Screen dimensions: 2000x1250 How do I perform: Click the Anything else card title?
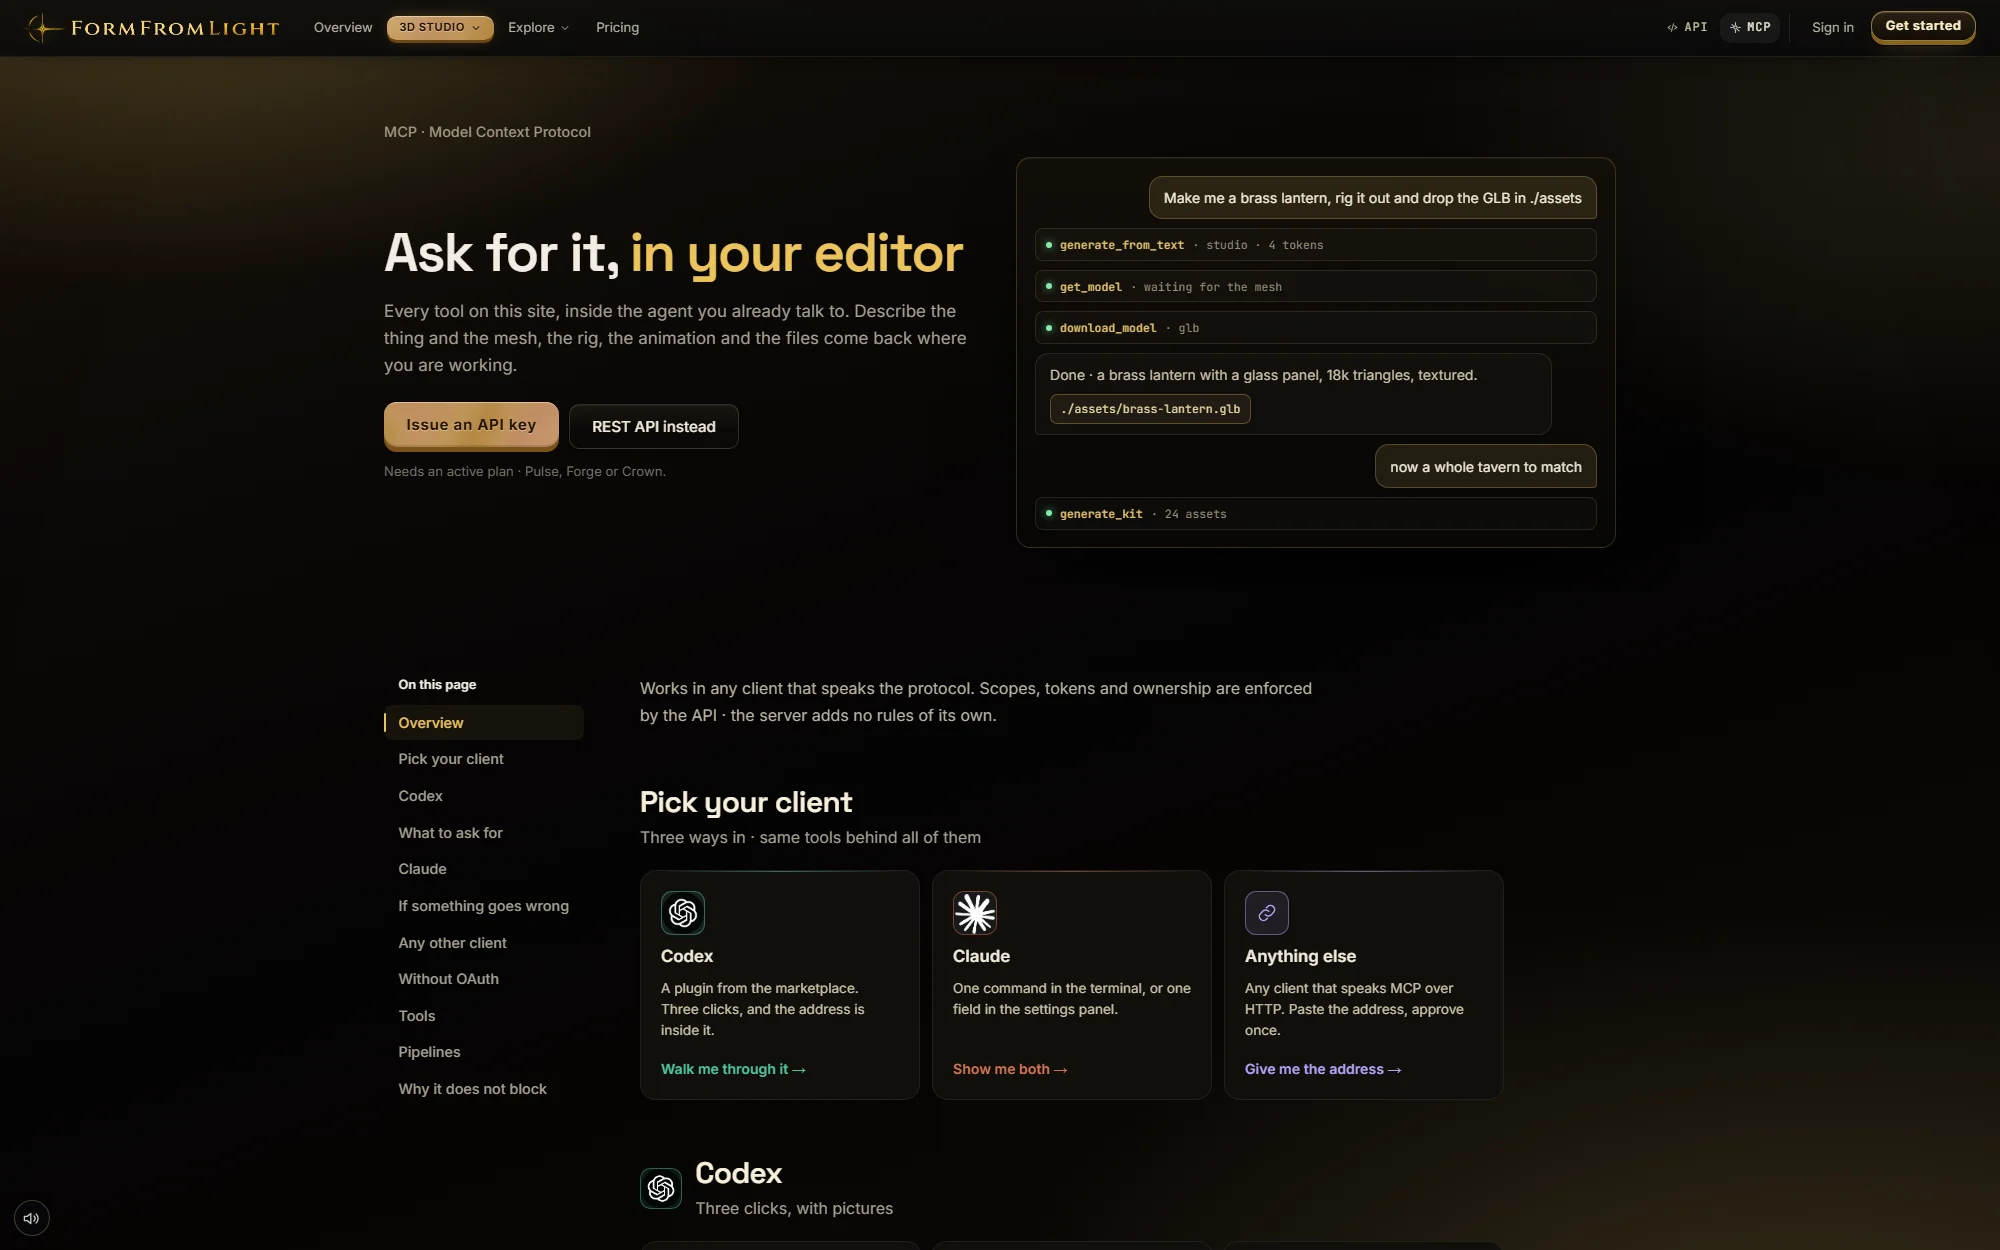tap(1300, 956)
